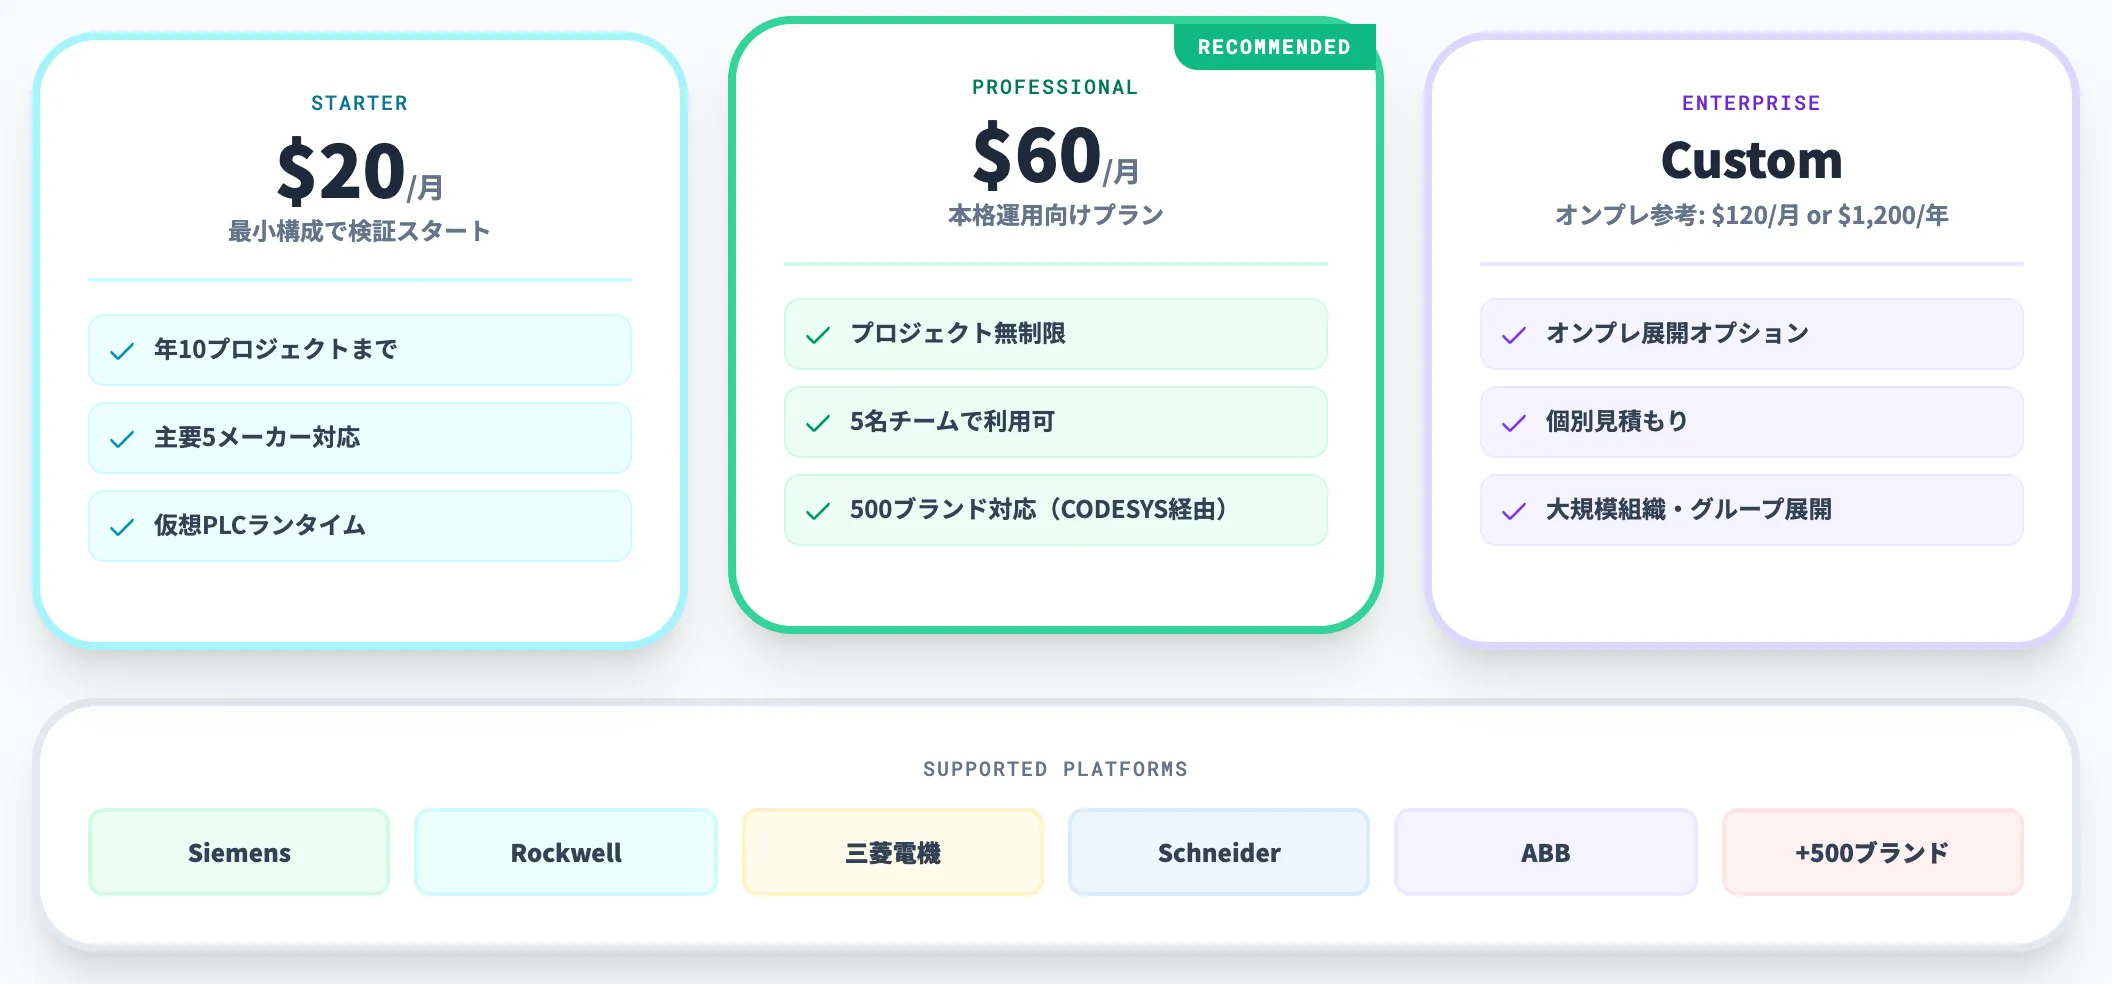Image resolution: width=2112 pixels, height=984 pixels.
Task: Click the 大規模組織・グループ展開 feature row
Action: [x=1752, y=510]
